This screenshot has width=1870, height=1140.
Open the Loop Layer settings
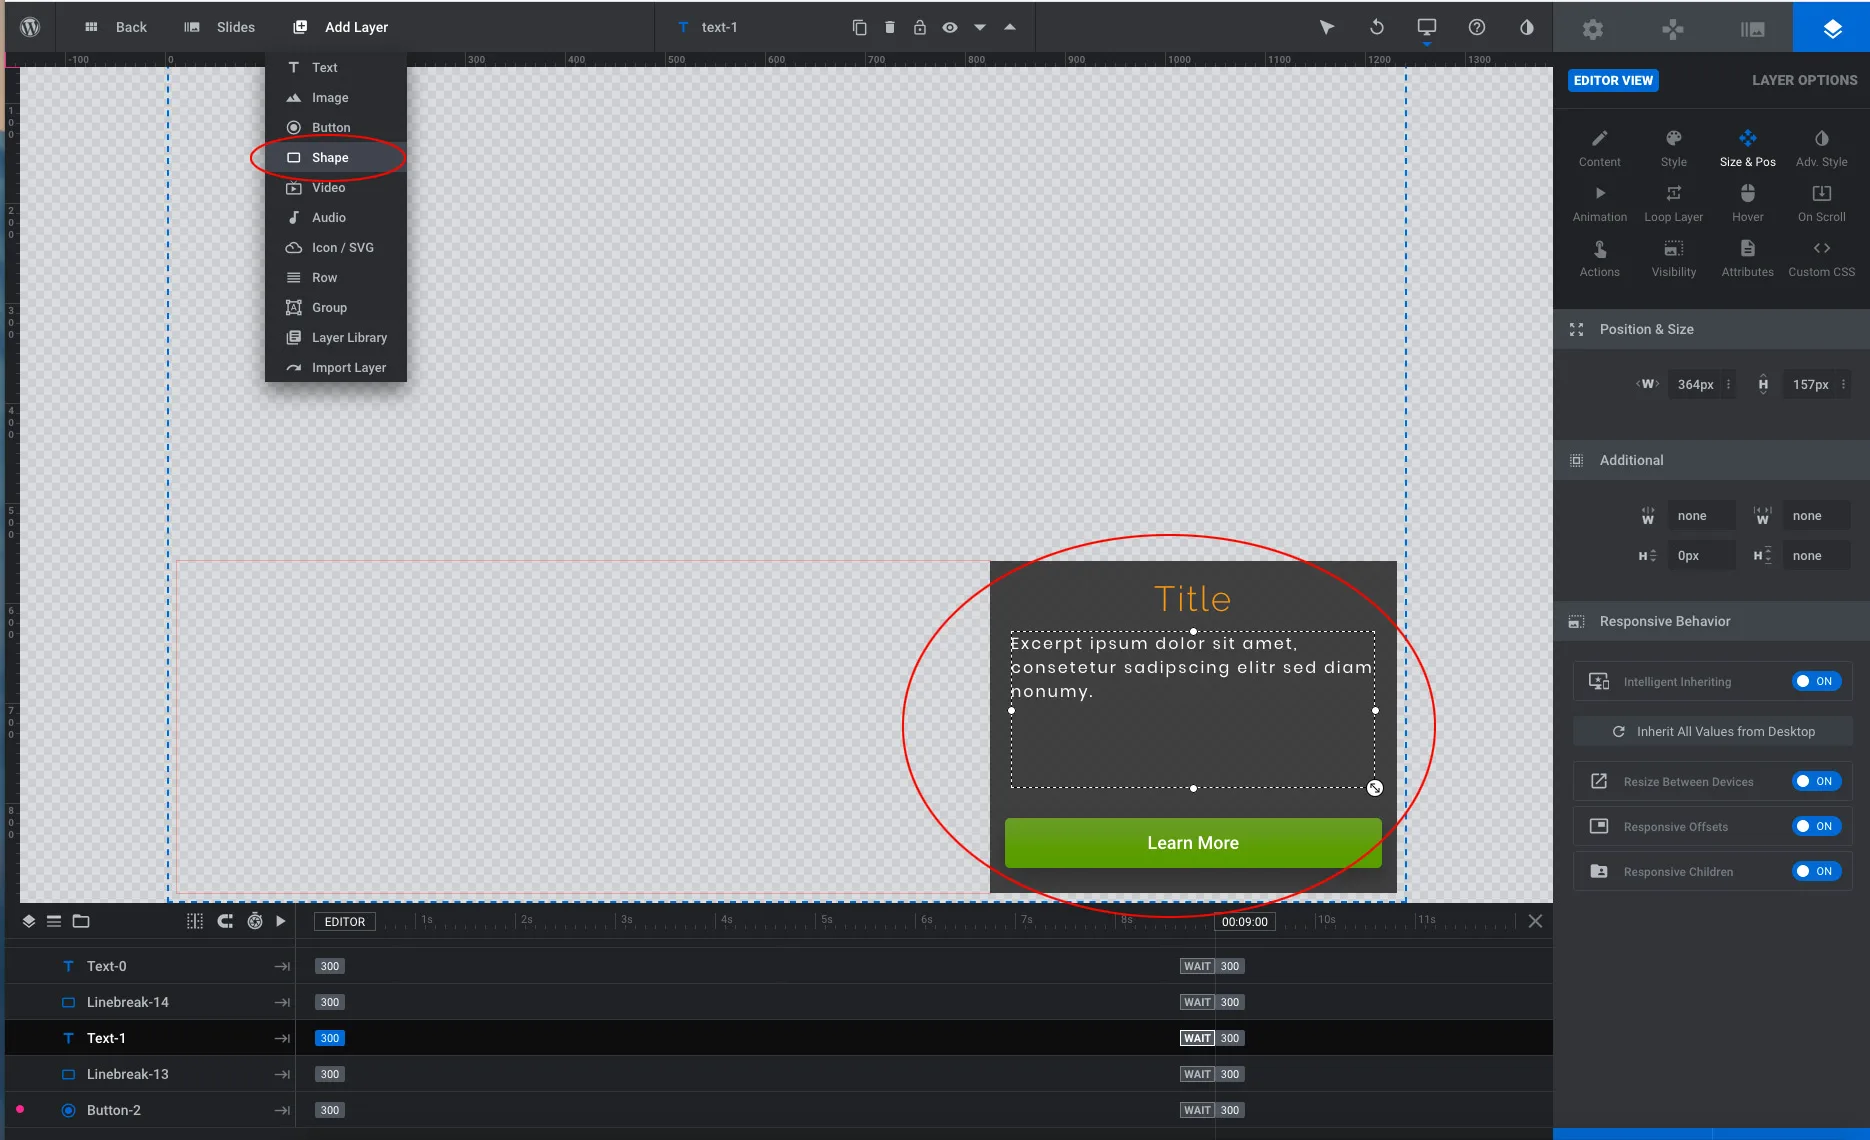tap(1673, 202)
